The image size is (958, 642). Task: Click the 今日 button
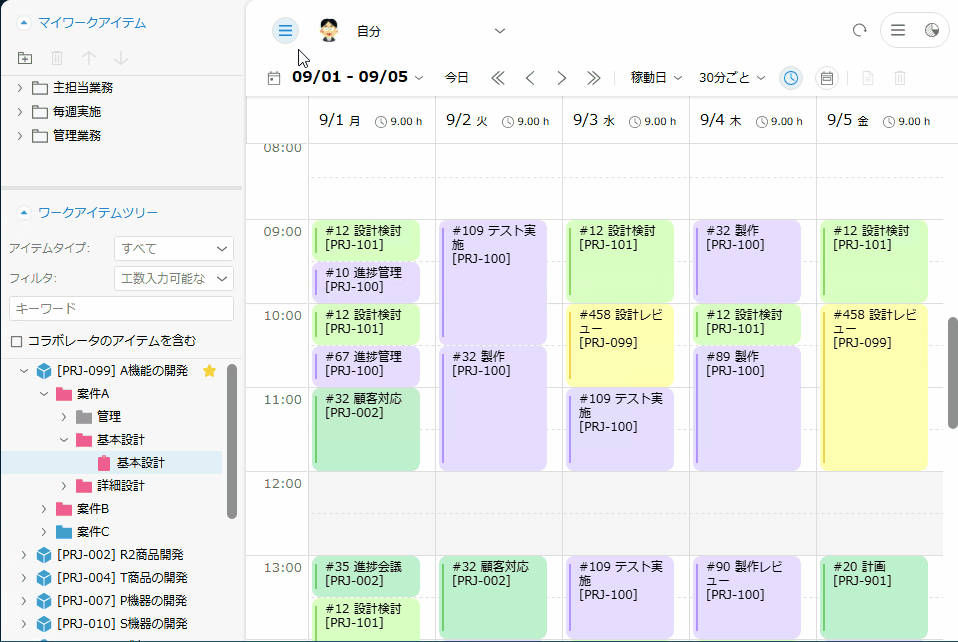(x=456, y=78)
